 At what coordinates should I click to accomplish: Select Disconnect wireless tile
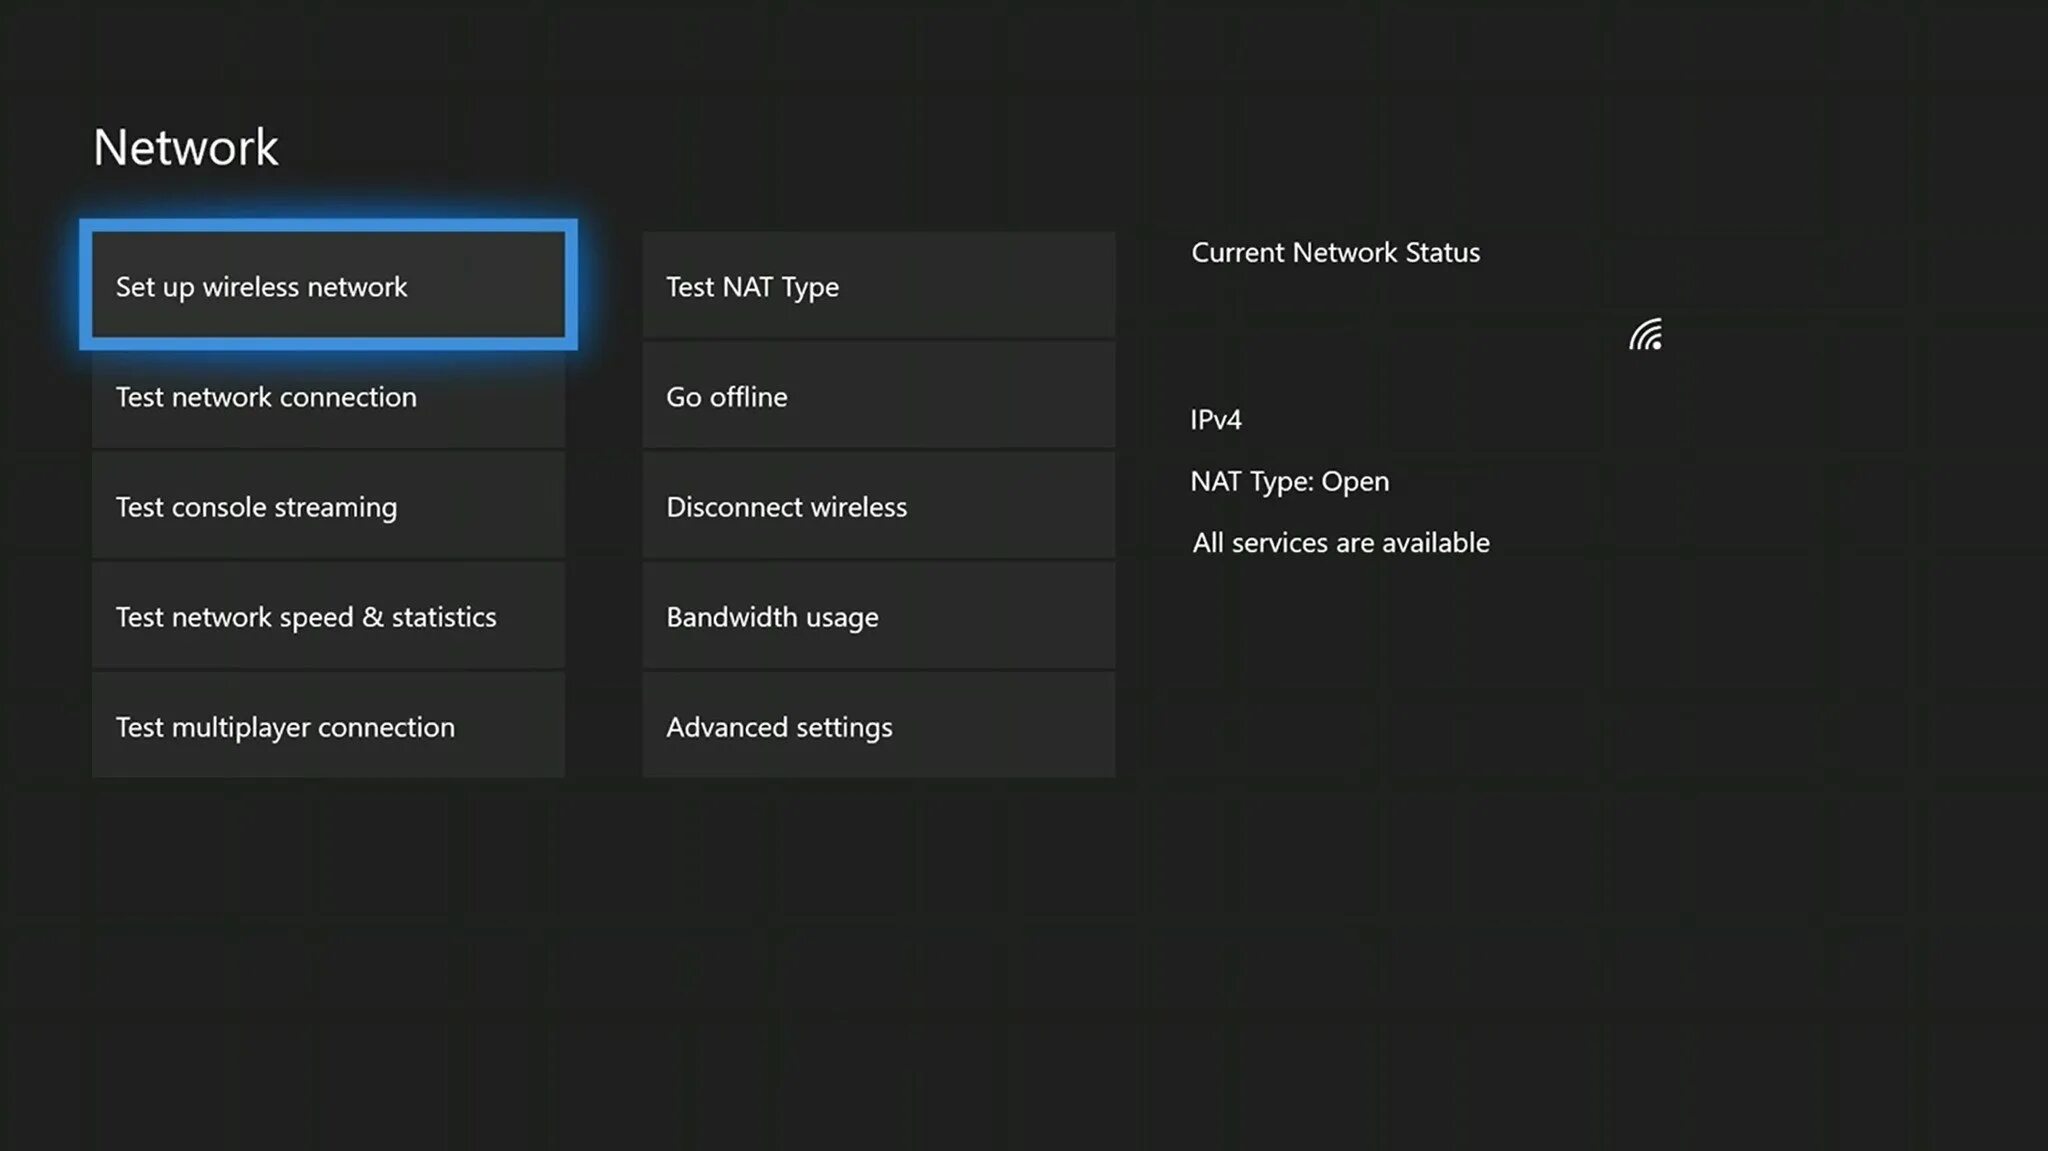[x=878, y=507]
